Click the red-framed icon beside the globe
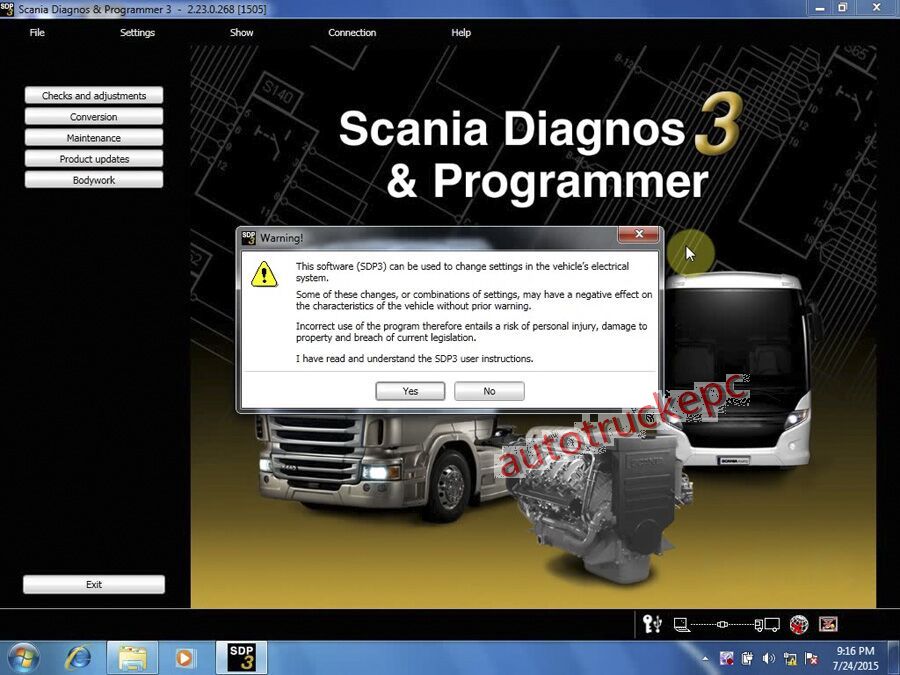The image size is (900, 675). click(x=828, y=624)
